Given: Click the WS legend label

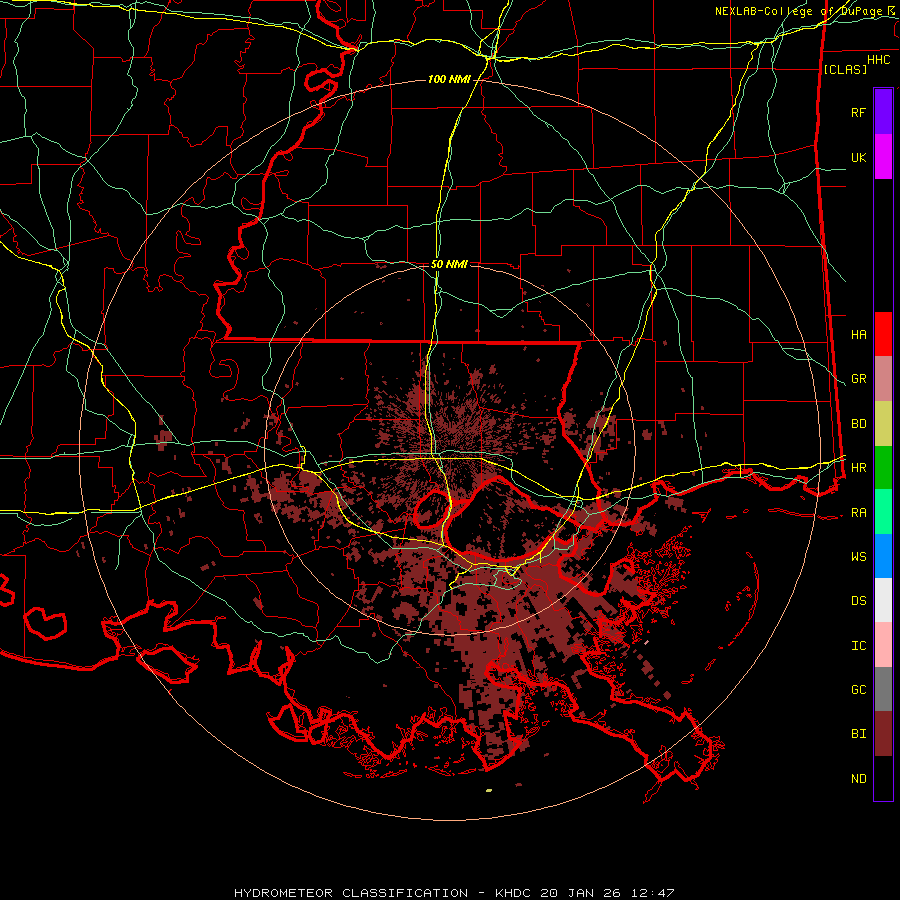Looking at the screenshot, I should [859, 557].
